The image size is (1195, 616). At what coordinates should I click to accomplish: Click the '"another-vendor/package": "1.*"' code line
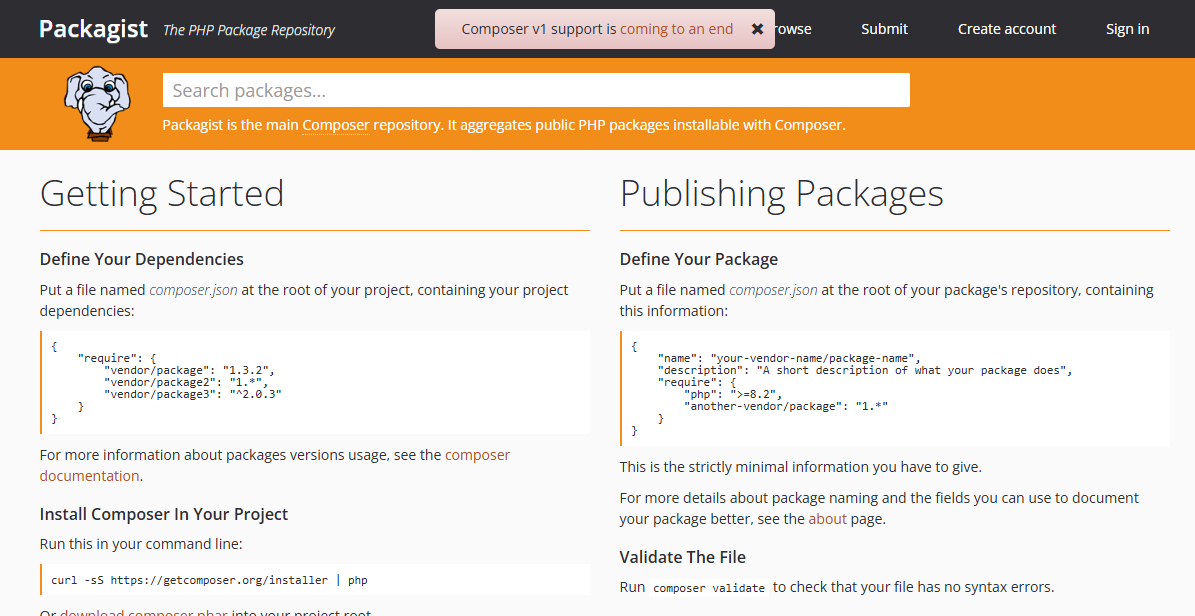[x=786, y=407]
